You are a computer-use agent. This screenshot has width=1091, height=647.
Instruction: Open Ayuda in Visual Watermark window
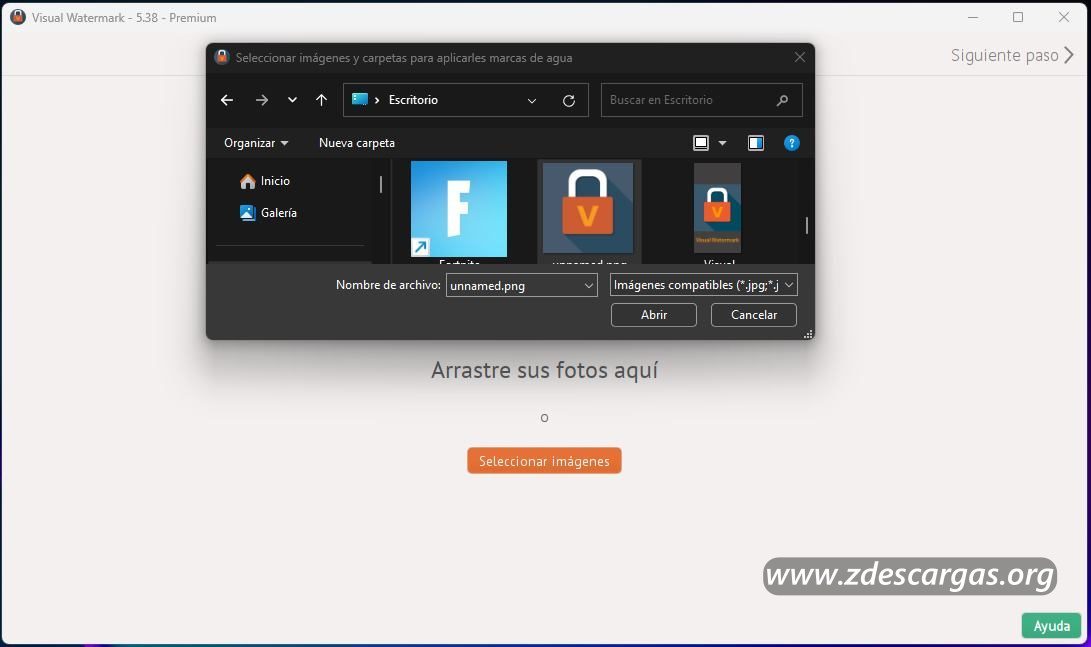click(1051, 625)
